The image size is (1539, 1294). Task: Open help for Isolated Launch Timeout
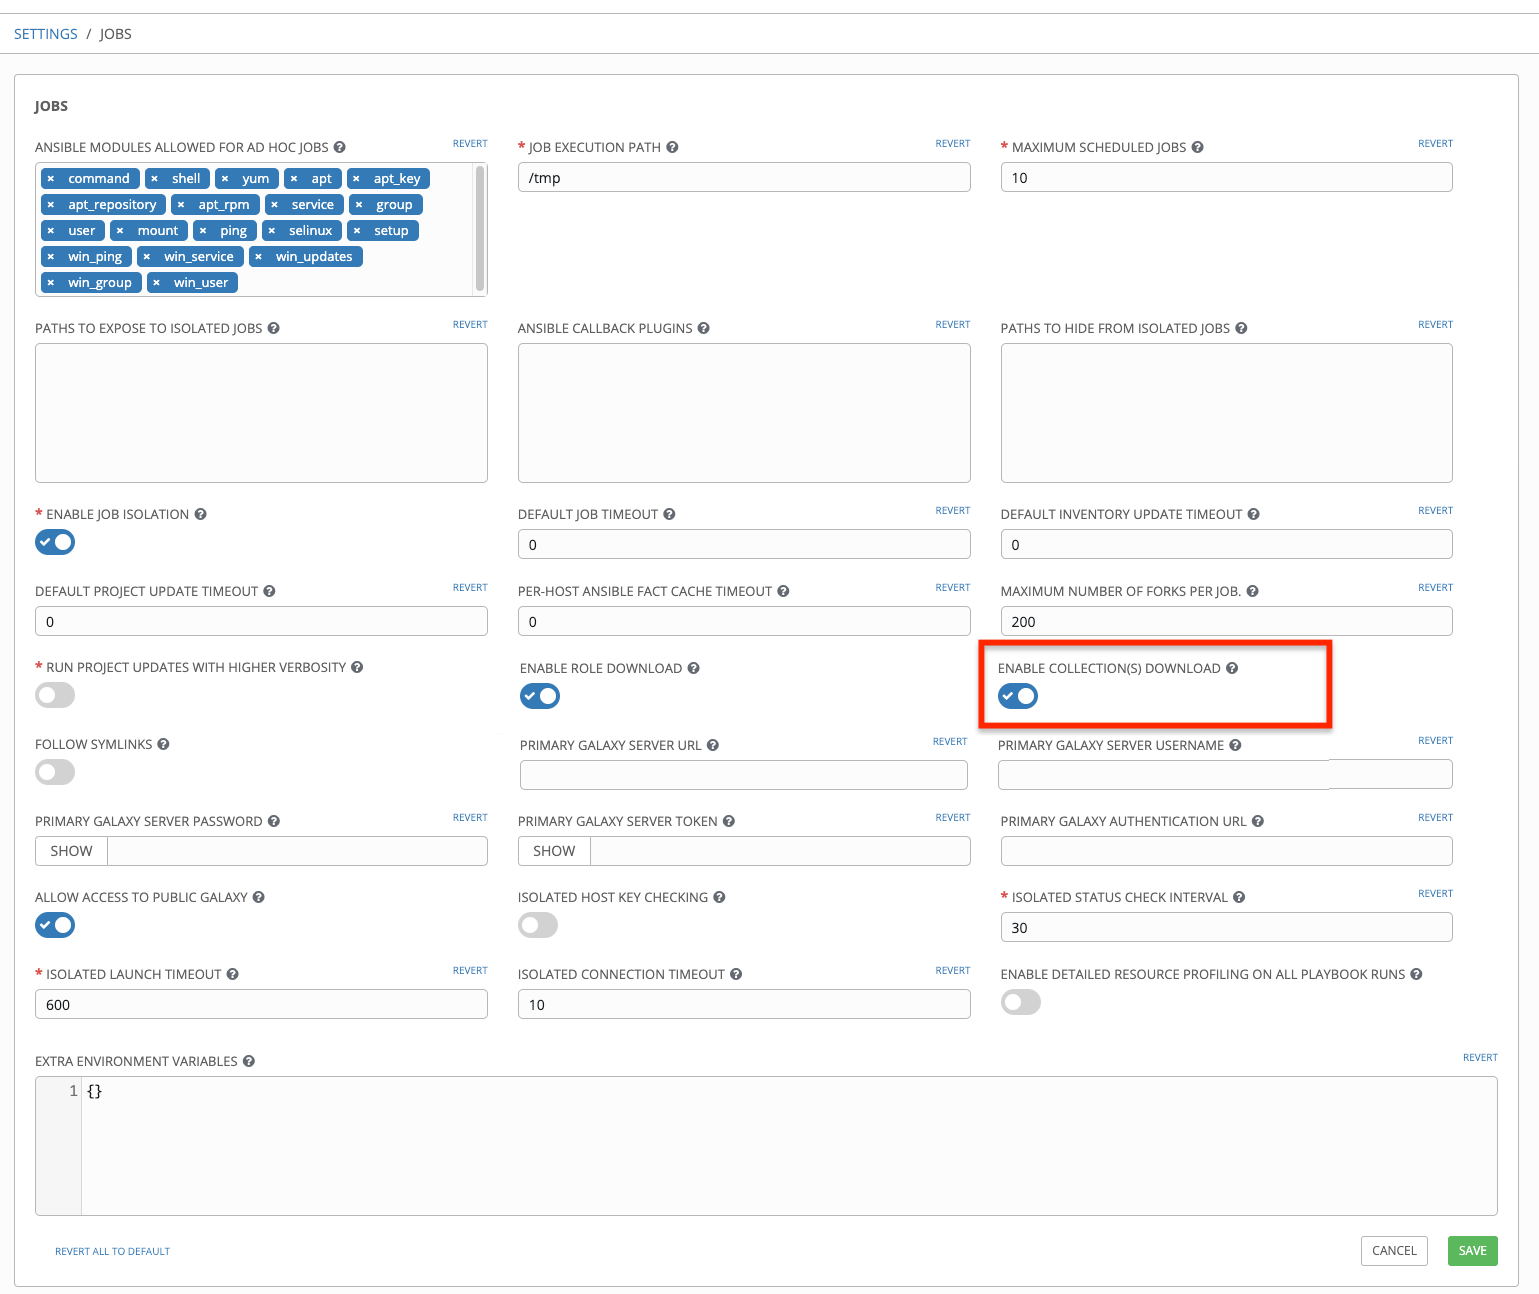click(233, 974)
